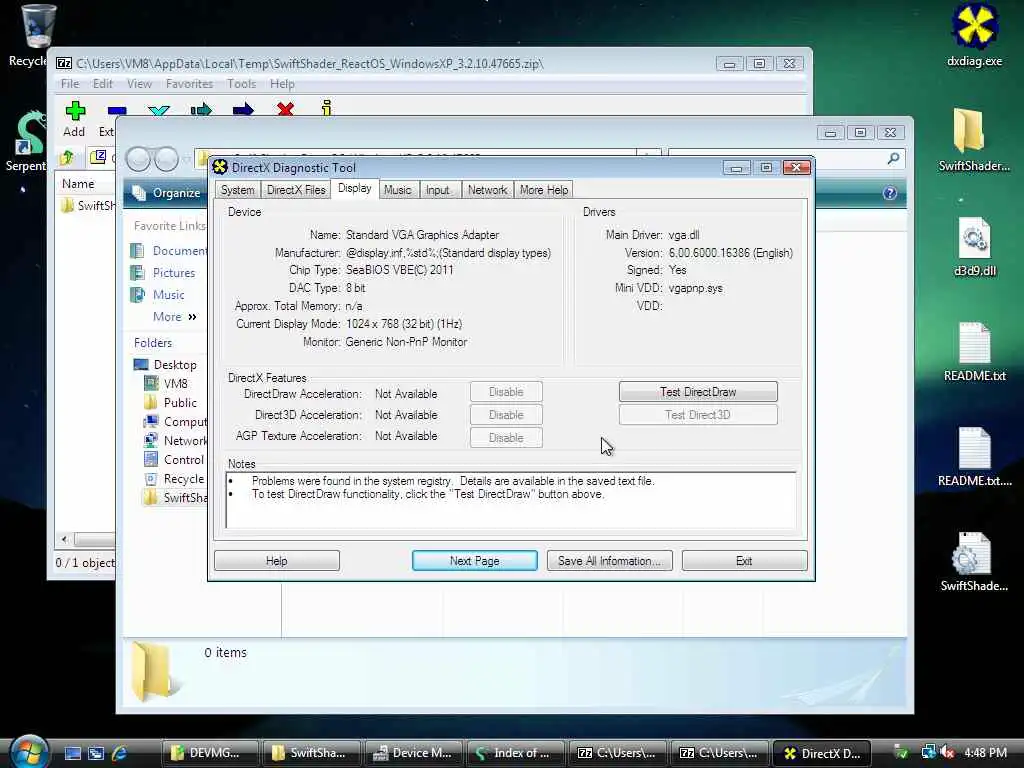
Task: Click the Test DirectDraw button
Action: [698, 392]
